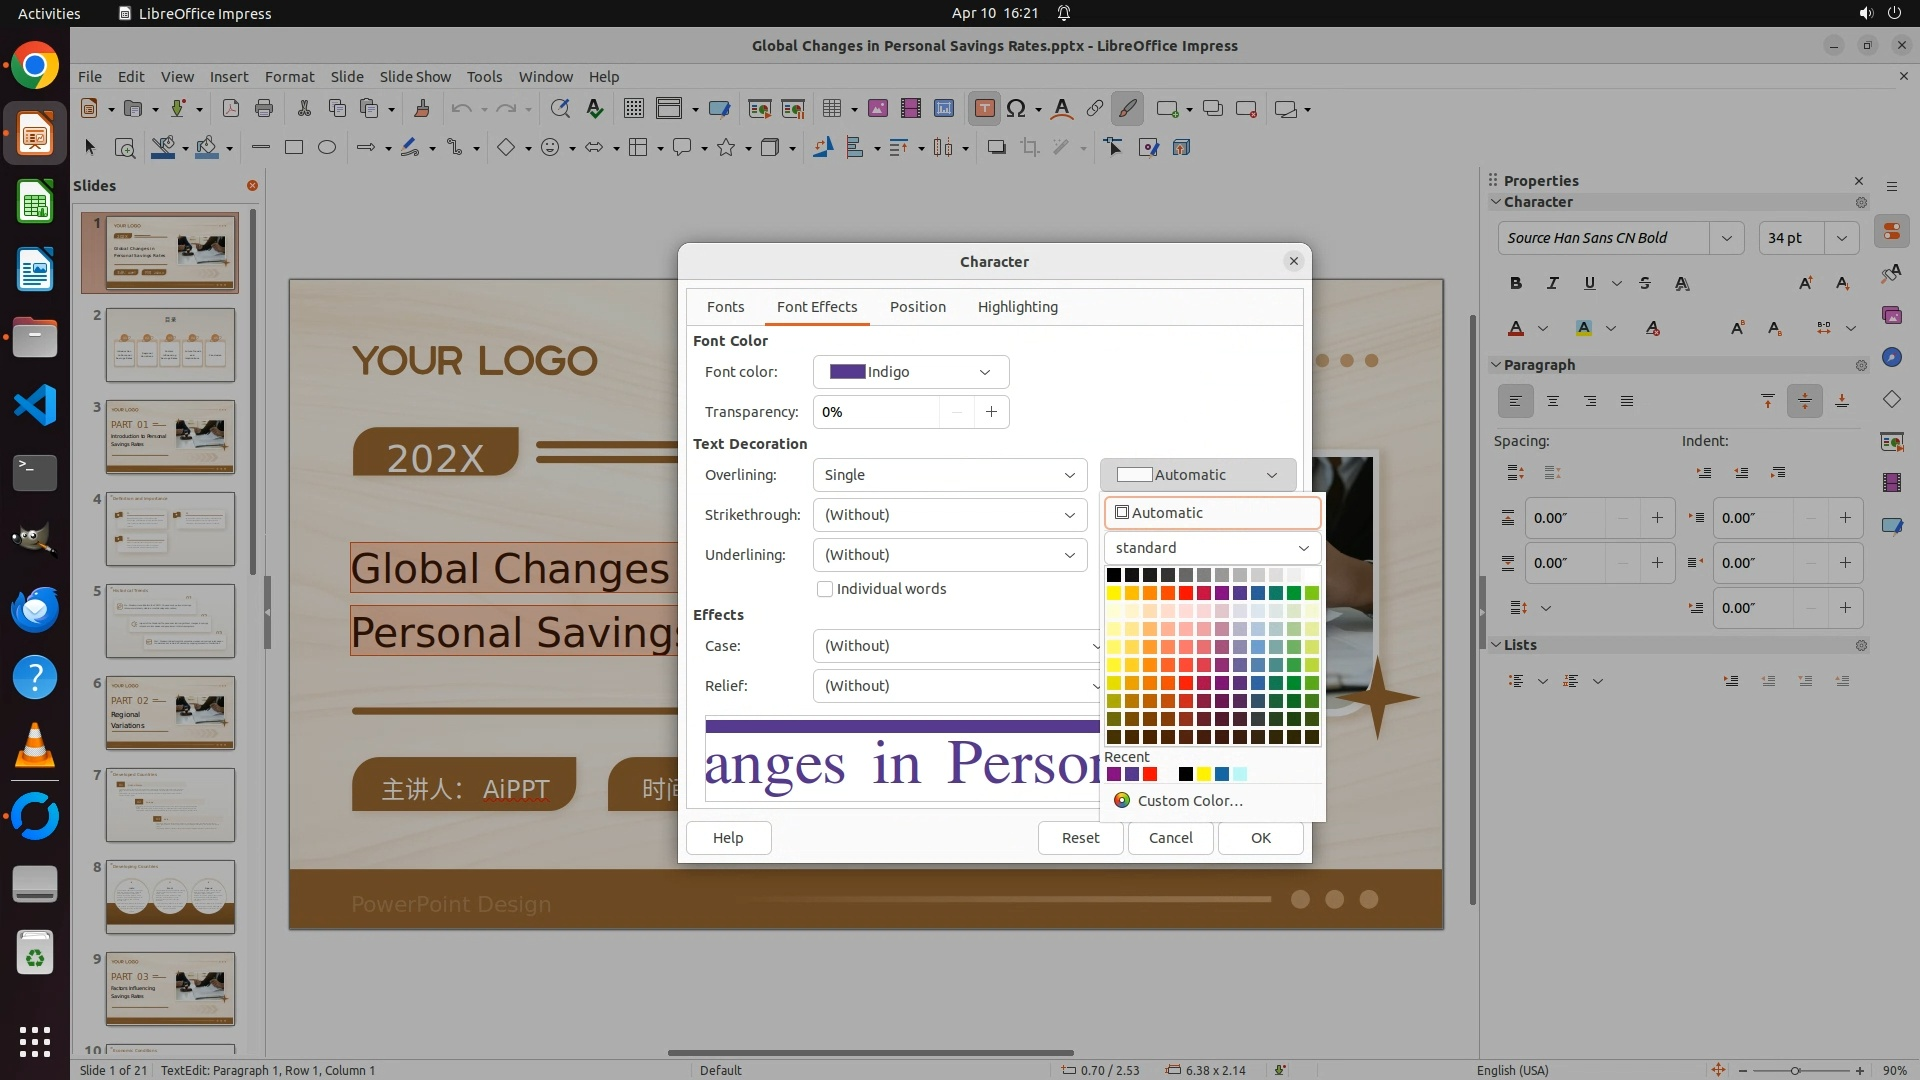This screenshot has width=1920, height=1080.
Task: Open the Font color Indigo dropdown
Action: [910, 372]
